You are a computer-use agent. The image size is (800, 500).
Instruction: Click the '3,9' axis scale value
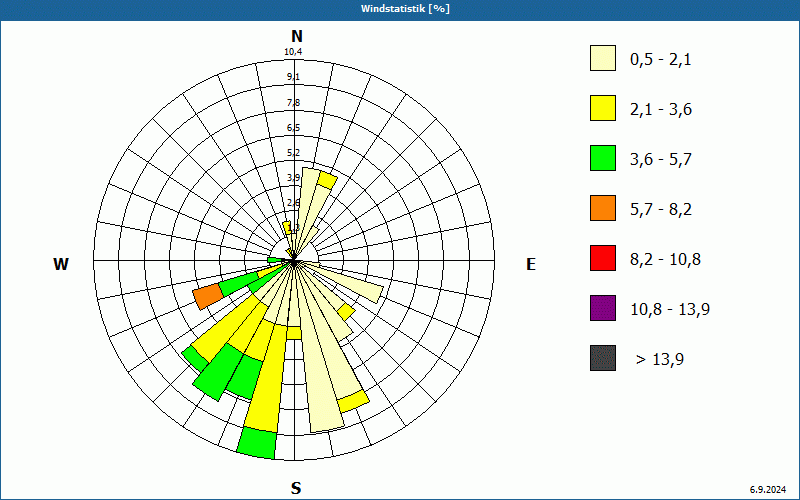coord(293,178)
